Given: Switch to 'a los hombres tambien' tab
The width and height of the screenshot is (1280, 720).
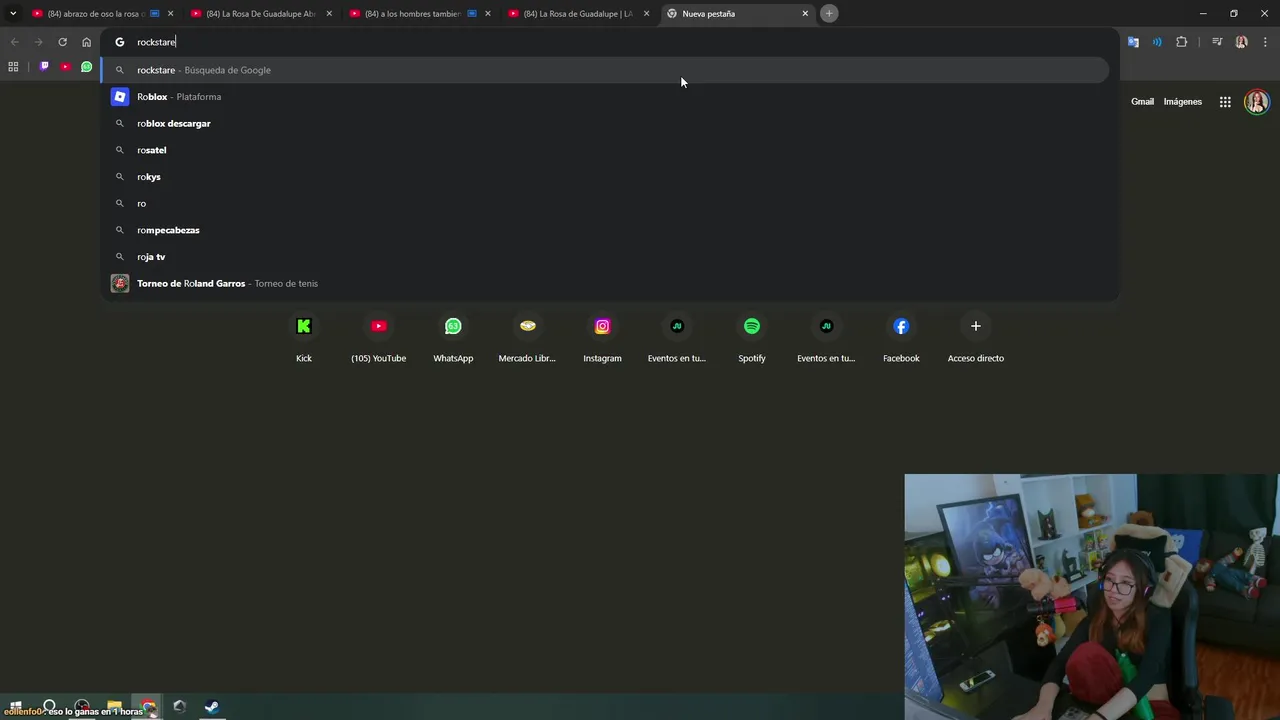Looking at the screenshot, I should click(x=418, y=13).
